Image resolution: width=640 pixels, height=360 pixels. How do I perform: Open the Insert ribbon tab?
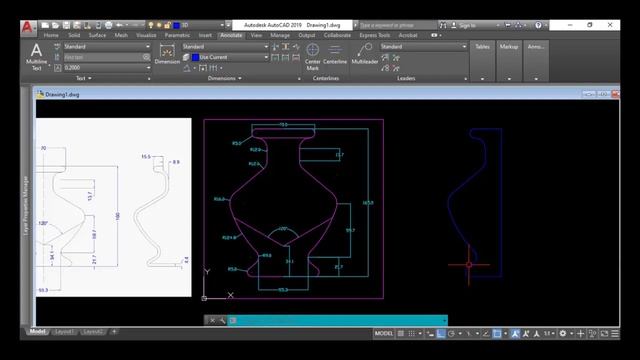(x=205, y=36)
